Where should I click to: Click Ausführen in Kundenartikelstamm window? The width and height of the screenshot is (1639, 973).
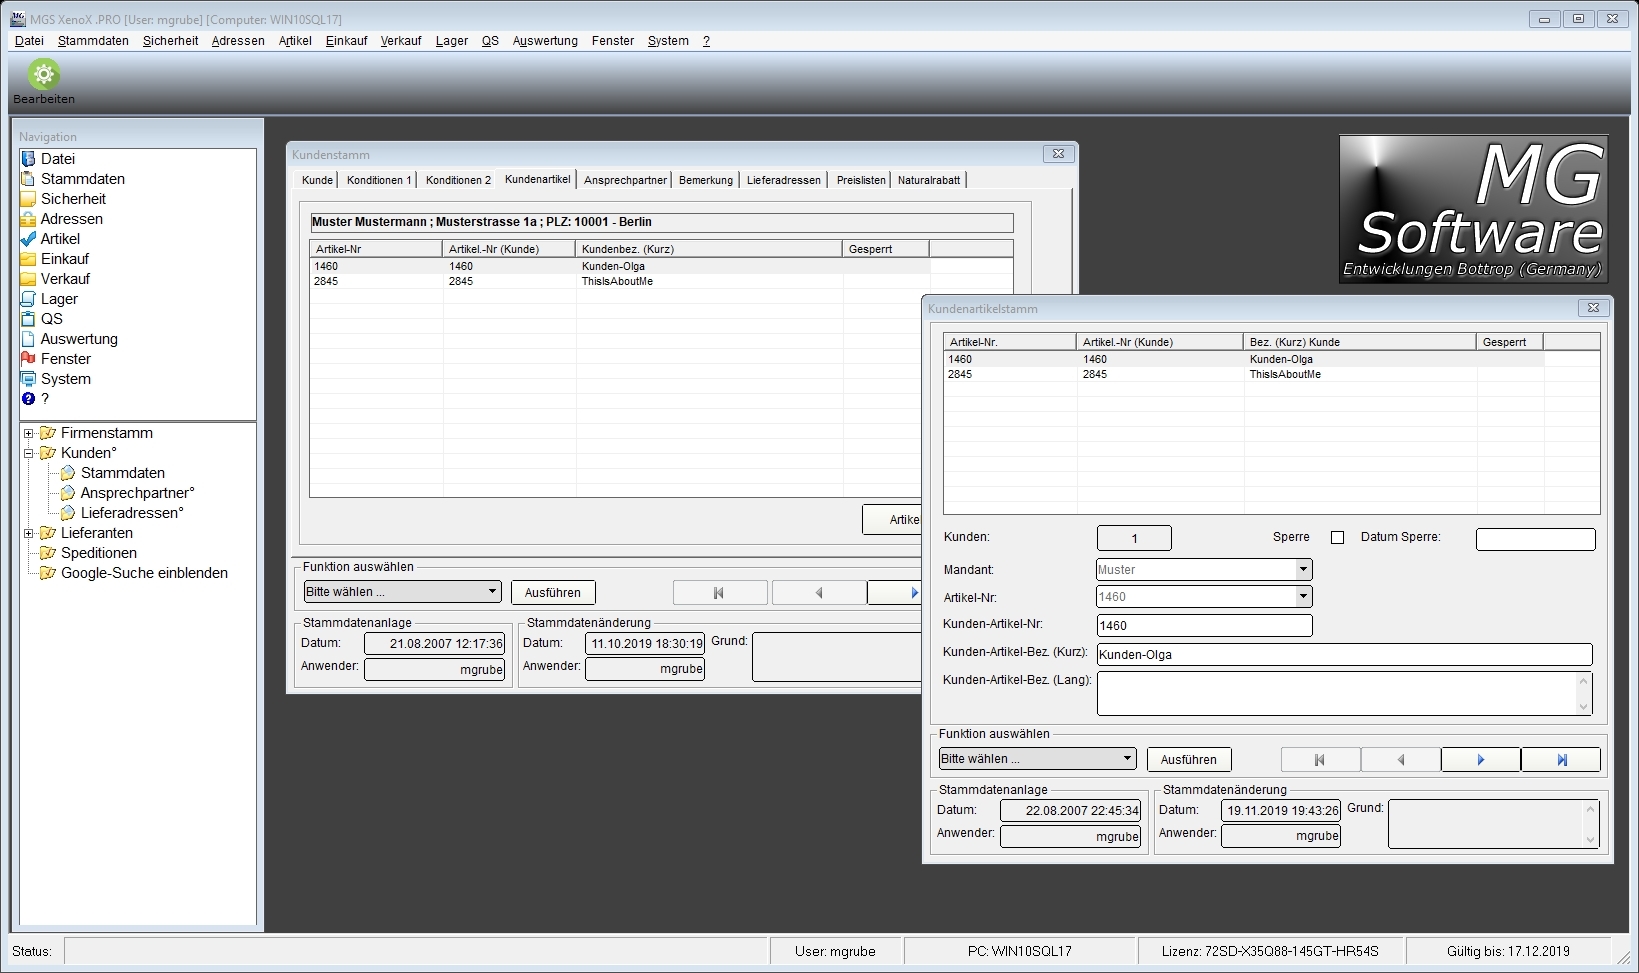pyautogui.click(x=1189, y=760)
